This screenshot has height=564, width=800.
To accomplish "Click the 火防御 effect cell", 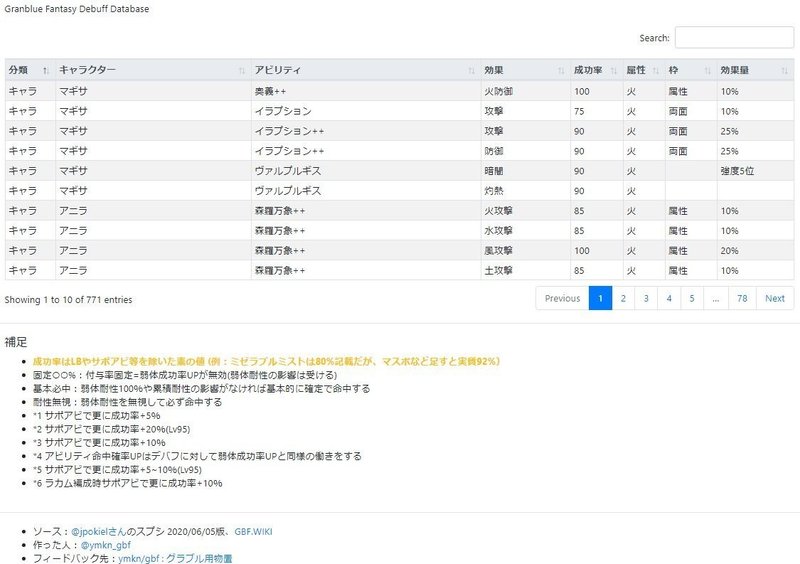I will pos(525,91).
